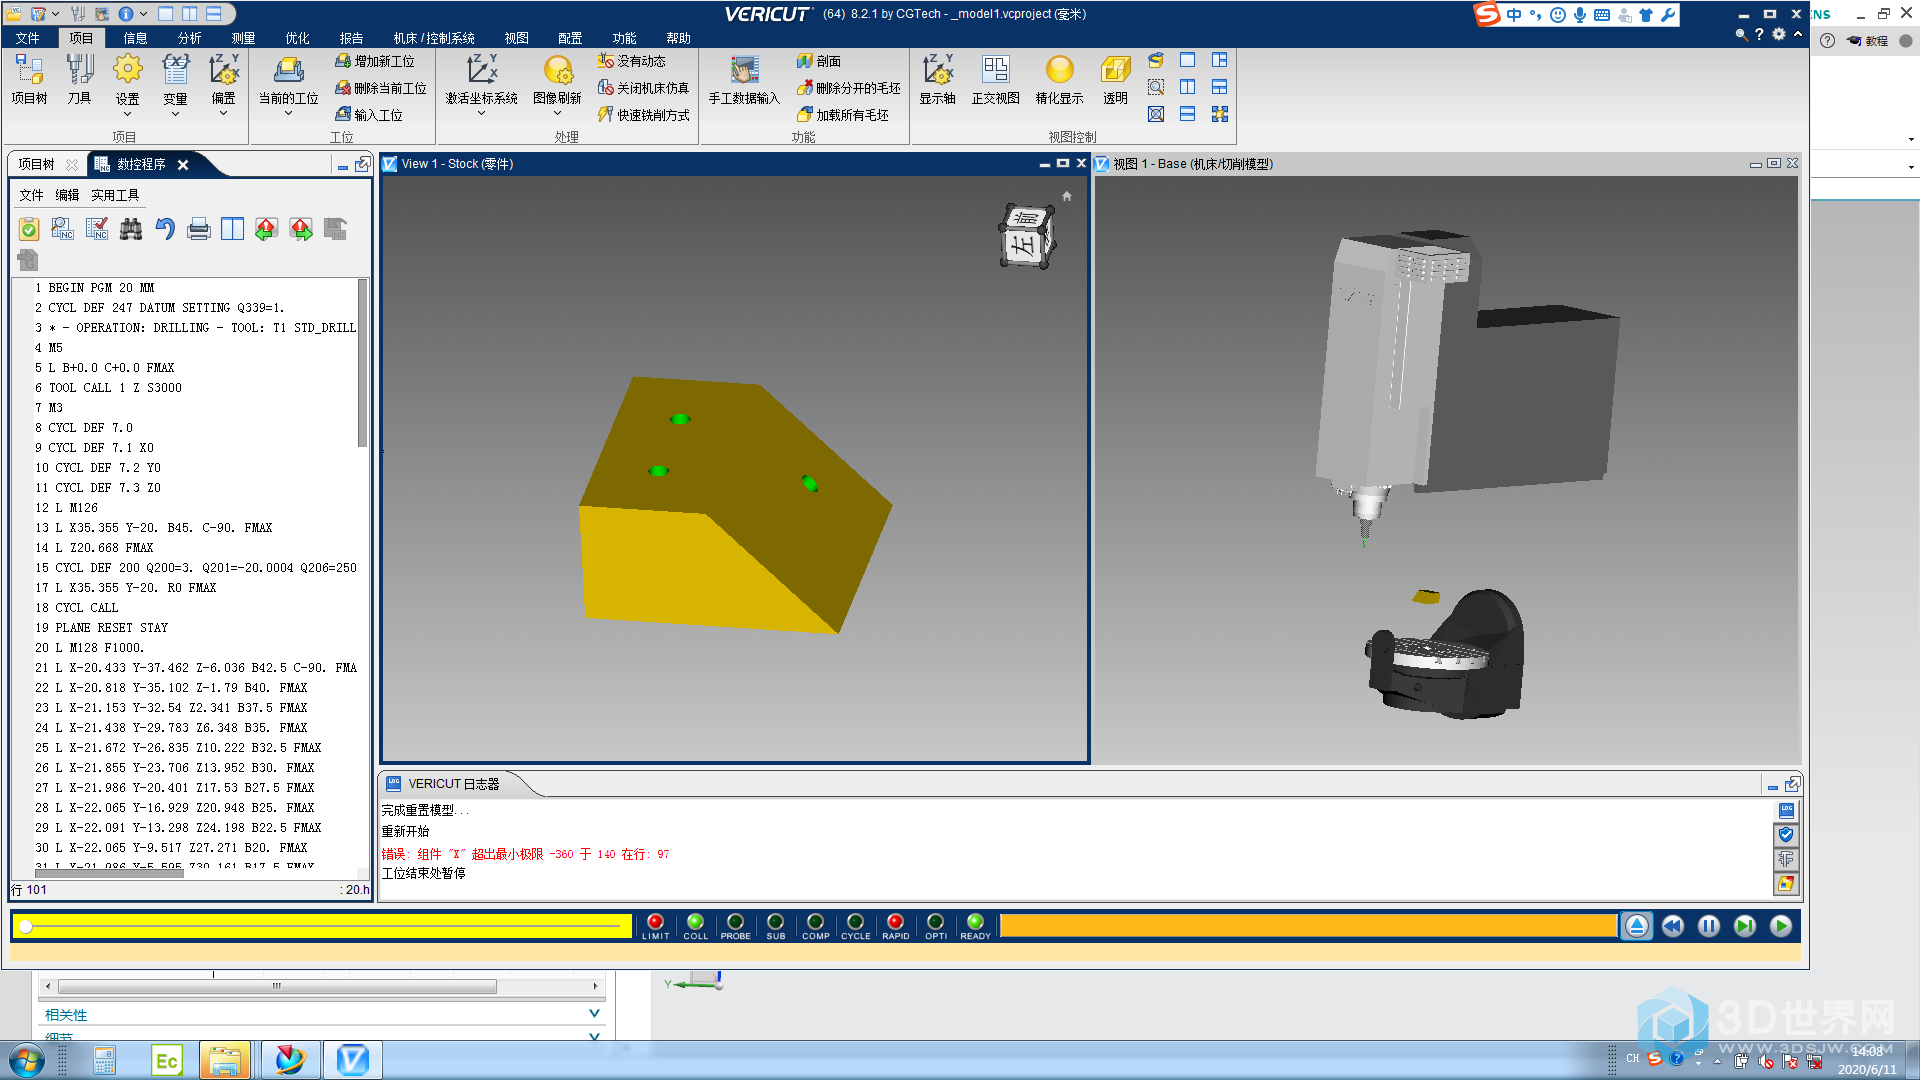
Task: Click 增加新工位 button
Action: pyautogui.click(x=375, y=61)
